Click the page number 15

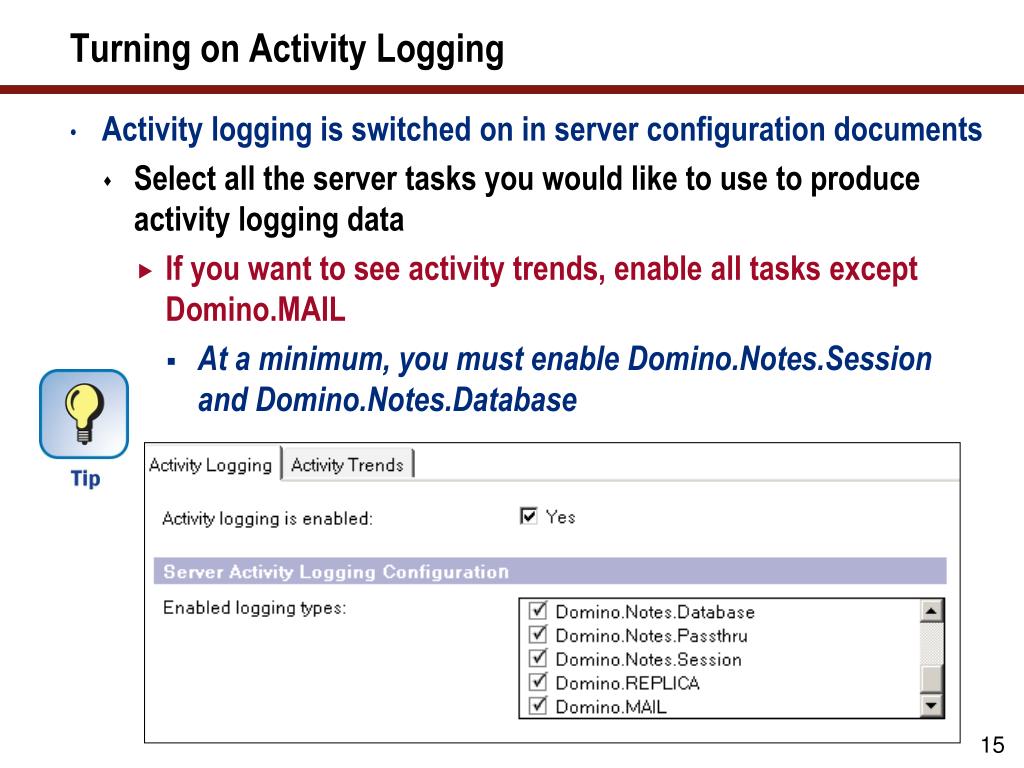[993, 744]
